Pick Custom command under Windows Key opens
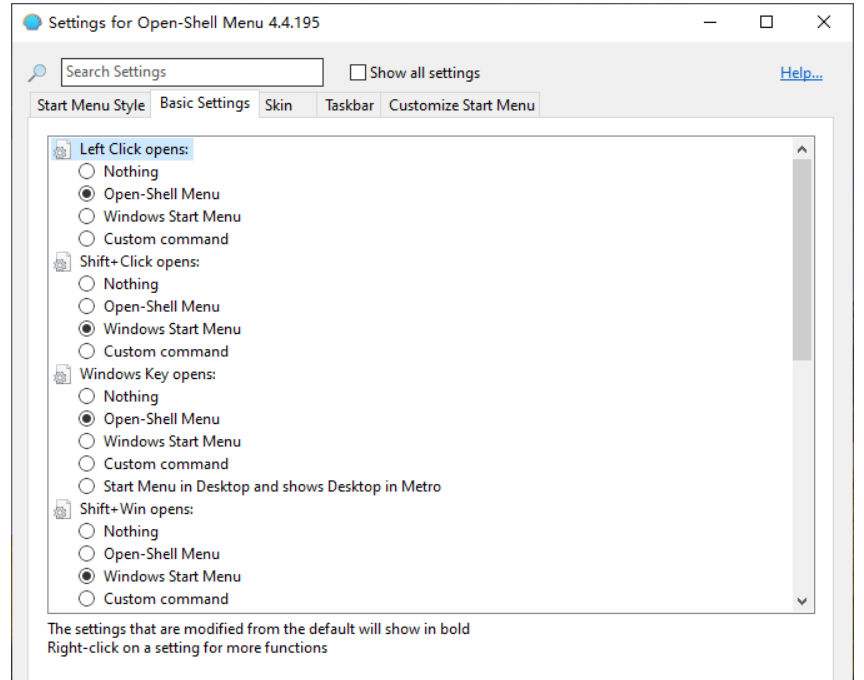The width and height of the screenshot is (864, 680). tap(87, 464)
